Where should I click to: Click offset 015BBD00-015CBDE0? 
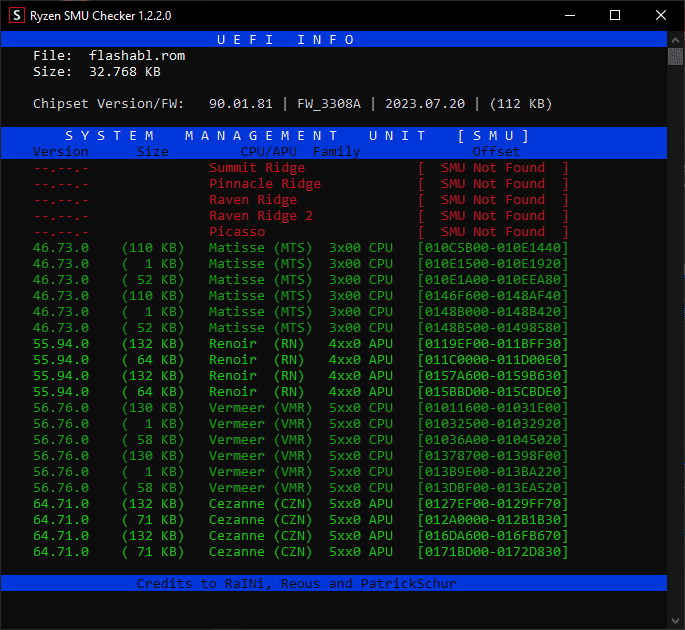click(x=493, y=392)
